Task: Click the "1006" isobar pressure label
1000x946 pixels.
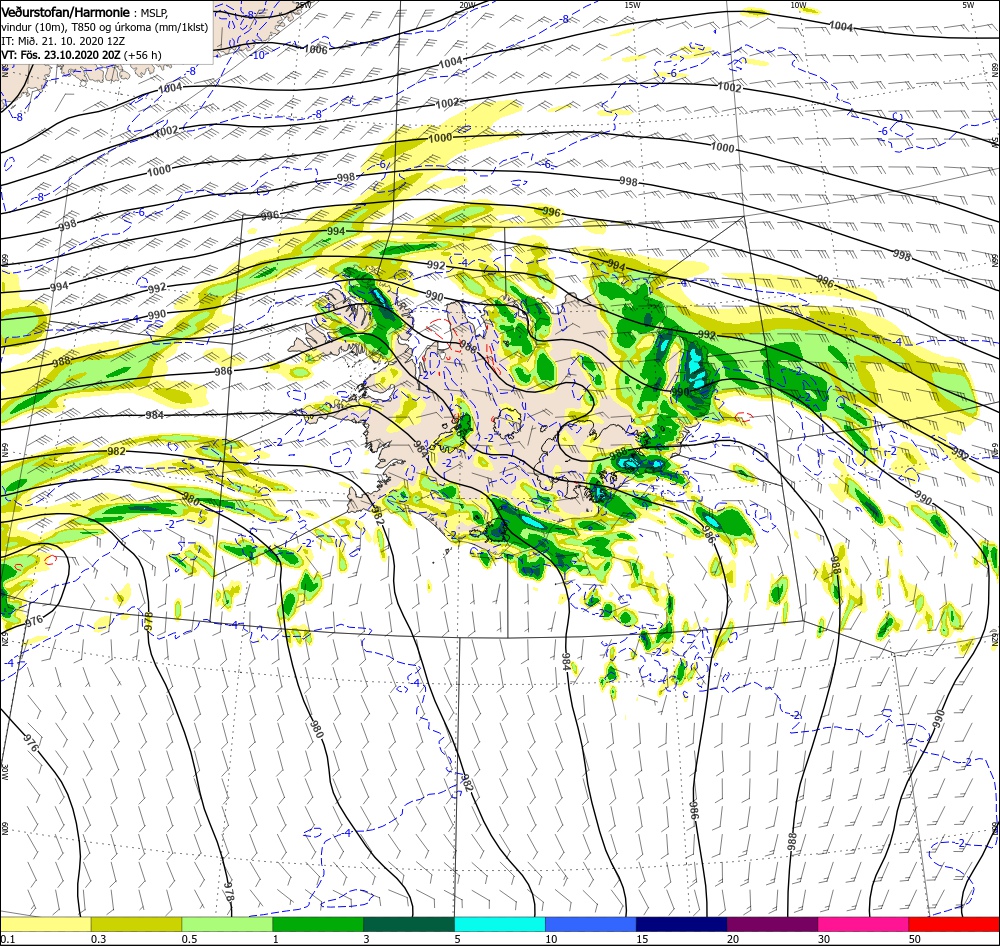Action: (x=316, y=49)
